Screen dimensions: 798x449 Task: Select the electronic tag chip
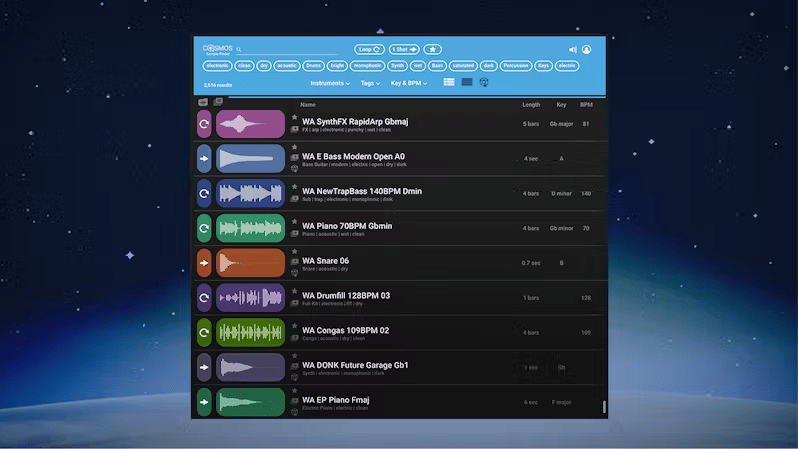217,66
